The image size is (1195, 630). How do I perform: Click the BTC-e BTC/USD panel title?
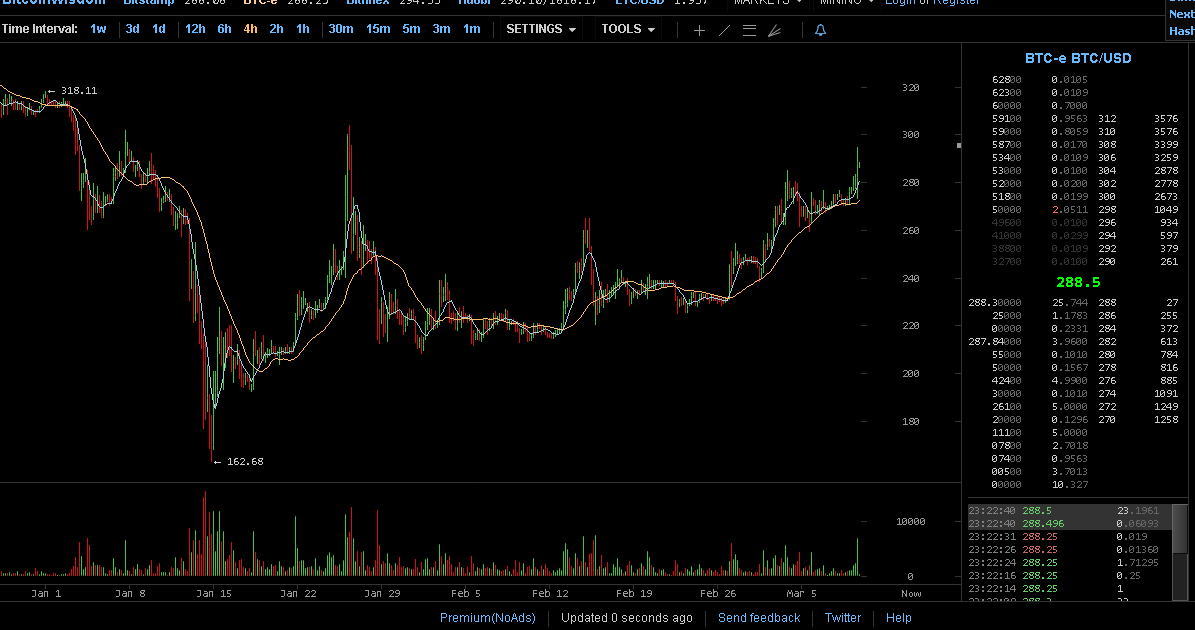[1078, 58]
